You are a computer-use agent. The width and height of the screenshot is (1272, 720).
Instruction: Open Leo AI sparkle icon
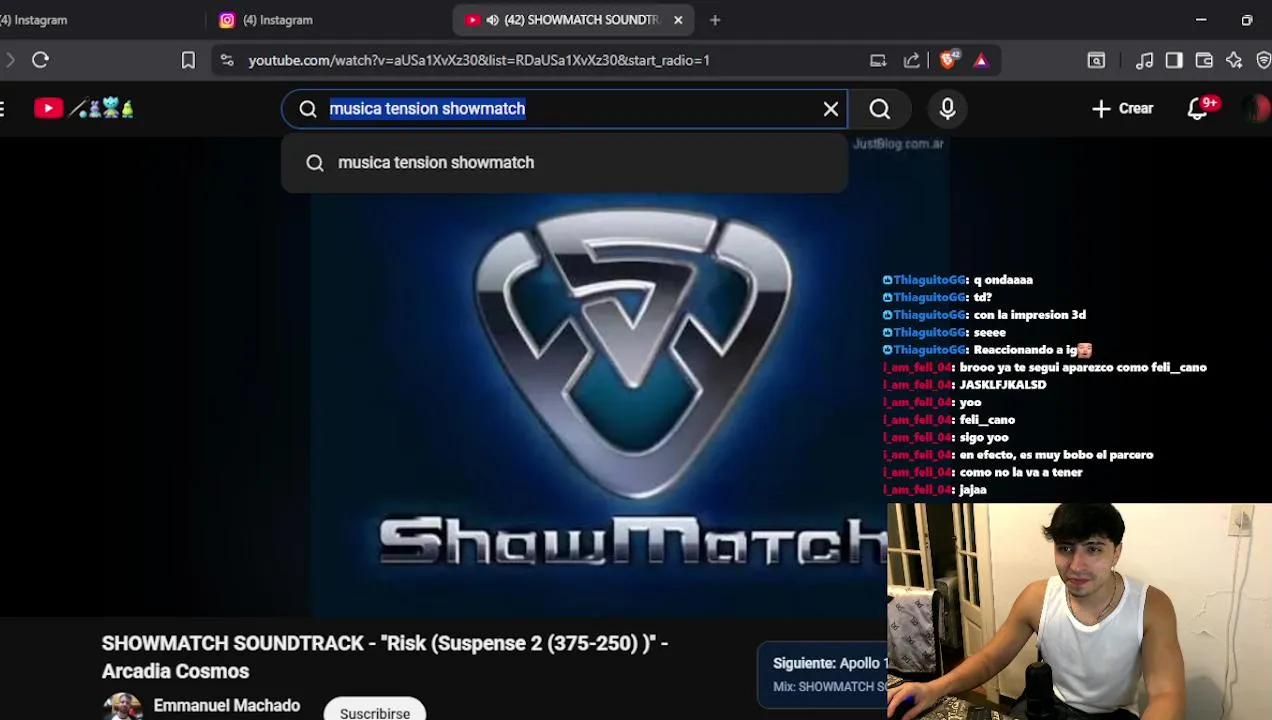(x=1234, y=60)
